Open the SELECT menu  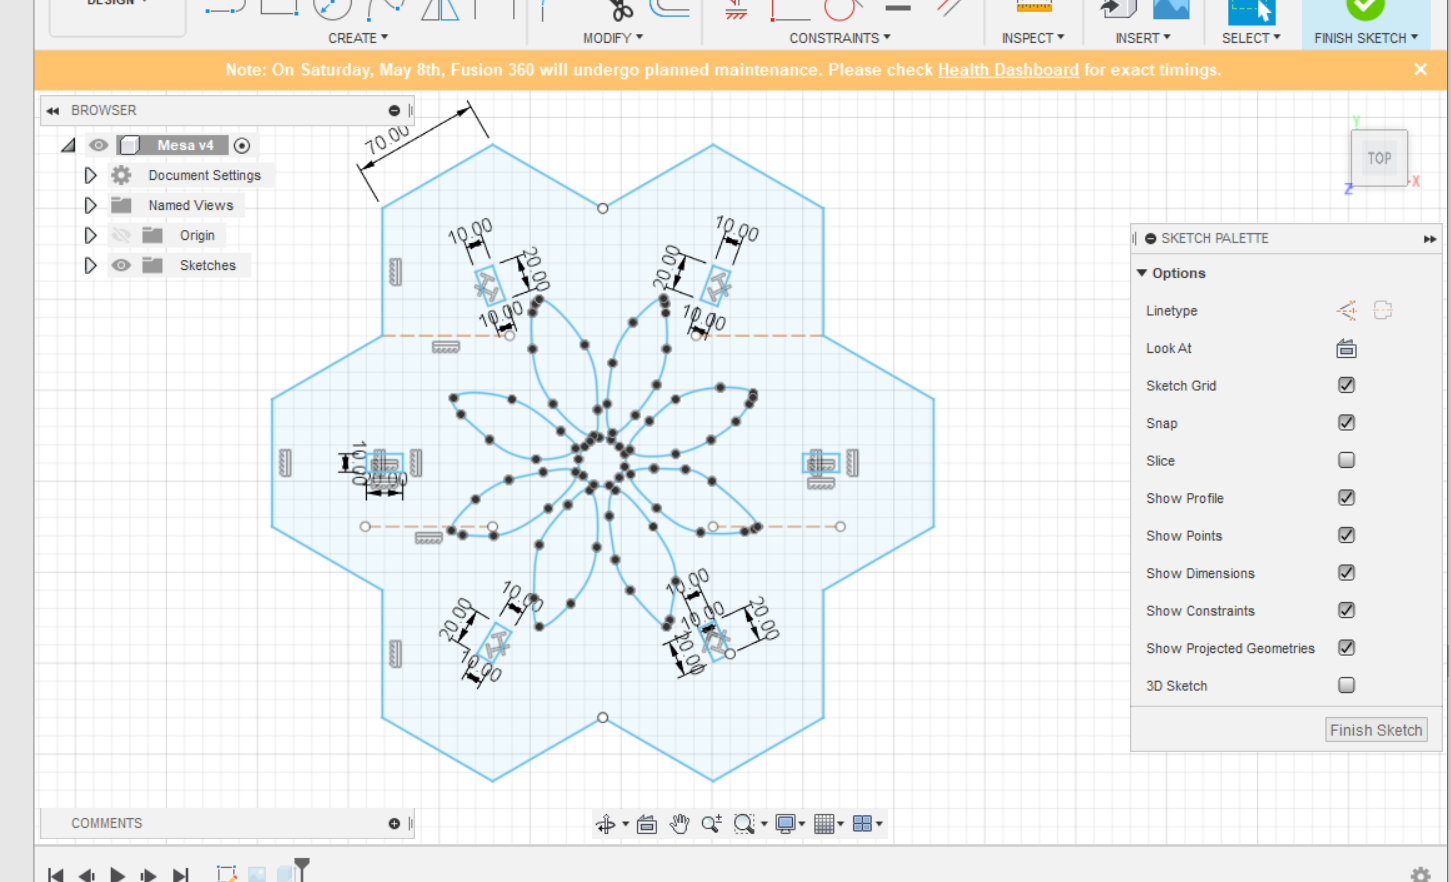1251,38
